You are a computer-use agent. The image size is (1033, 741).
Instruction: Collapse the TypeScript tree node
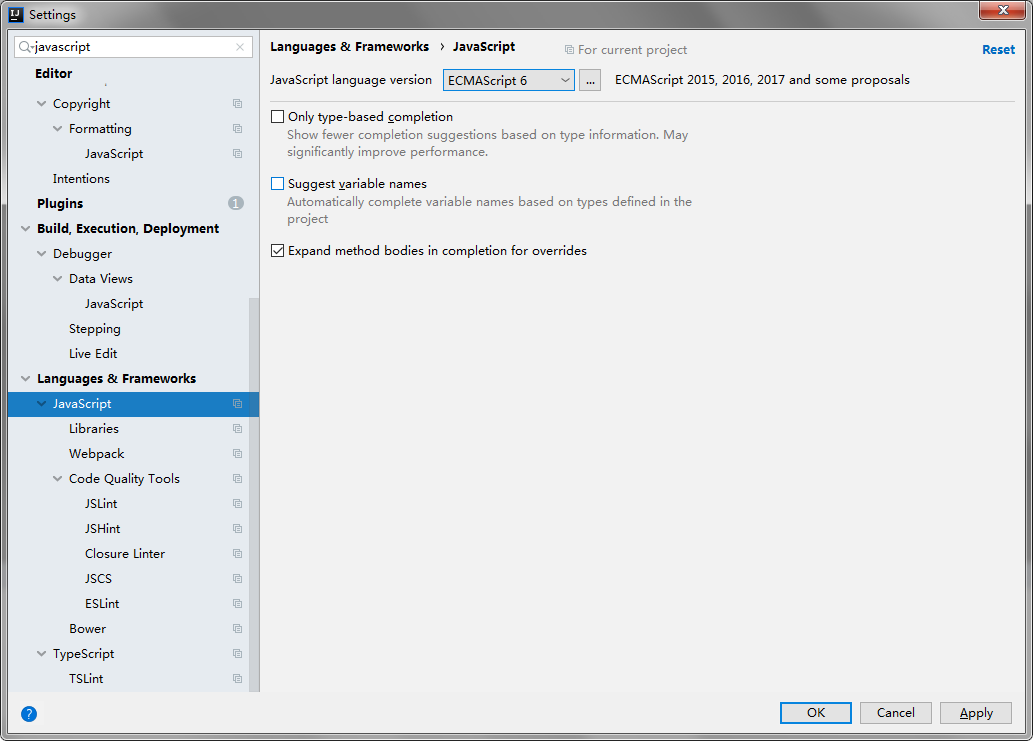click(42, 654)
